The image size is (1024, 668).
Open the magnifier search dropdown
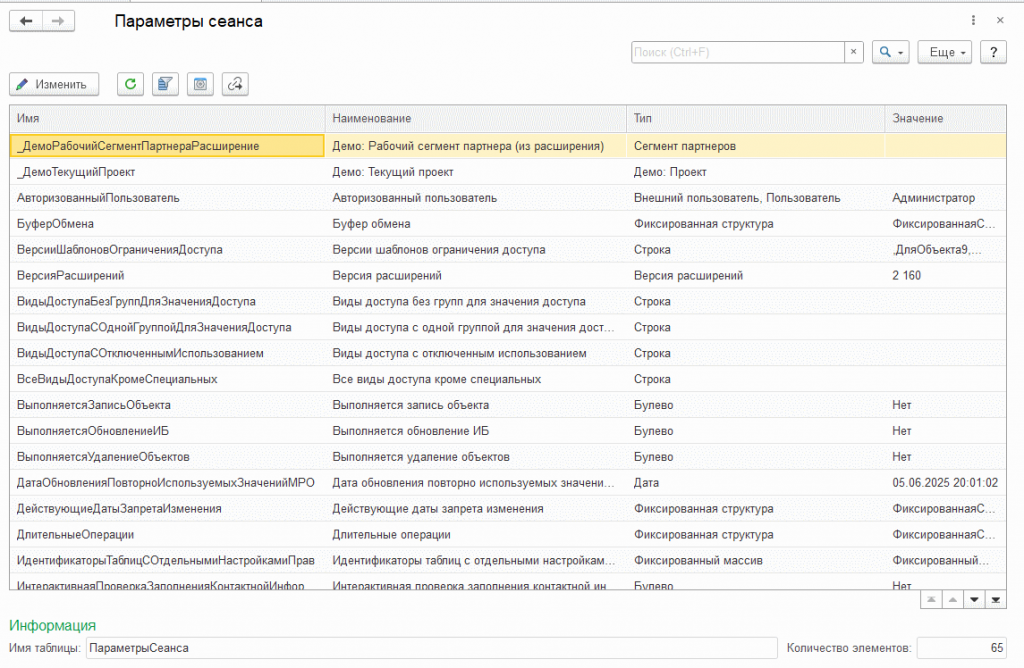click(891, 52)
